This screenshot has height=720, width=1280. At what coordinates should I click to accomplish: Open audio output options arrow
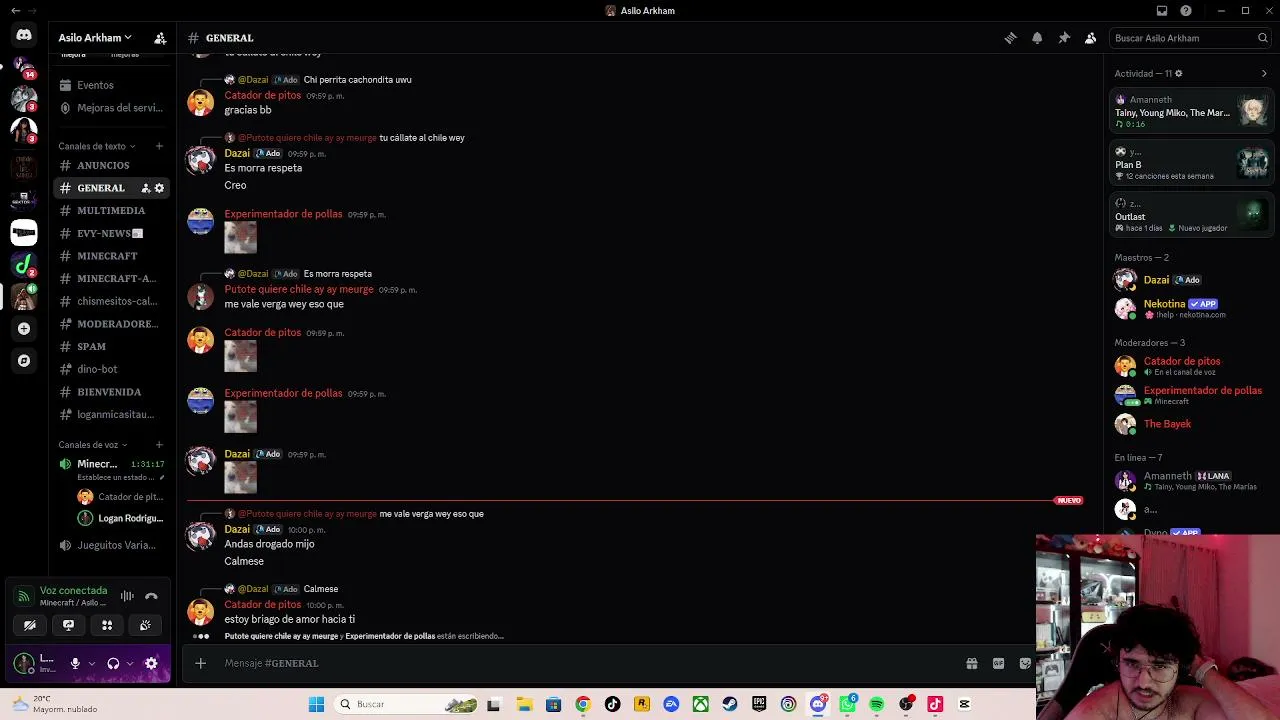click(130, 663)
